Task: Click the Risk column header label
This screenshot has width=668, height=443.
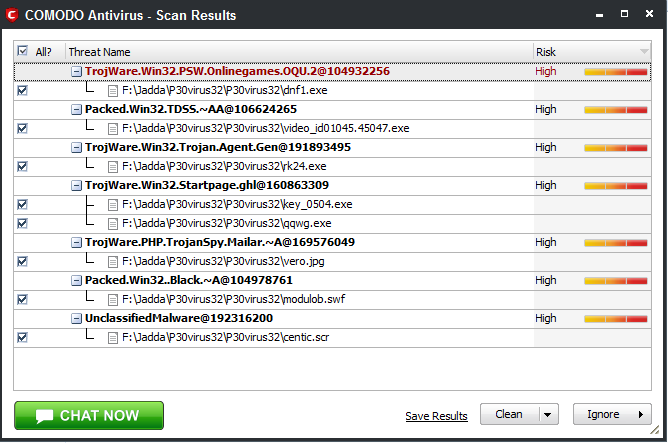Action: click(546, 52)
